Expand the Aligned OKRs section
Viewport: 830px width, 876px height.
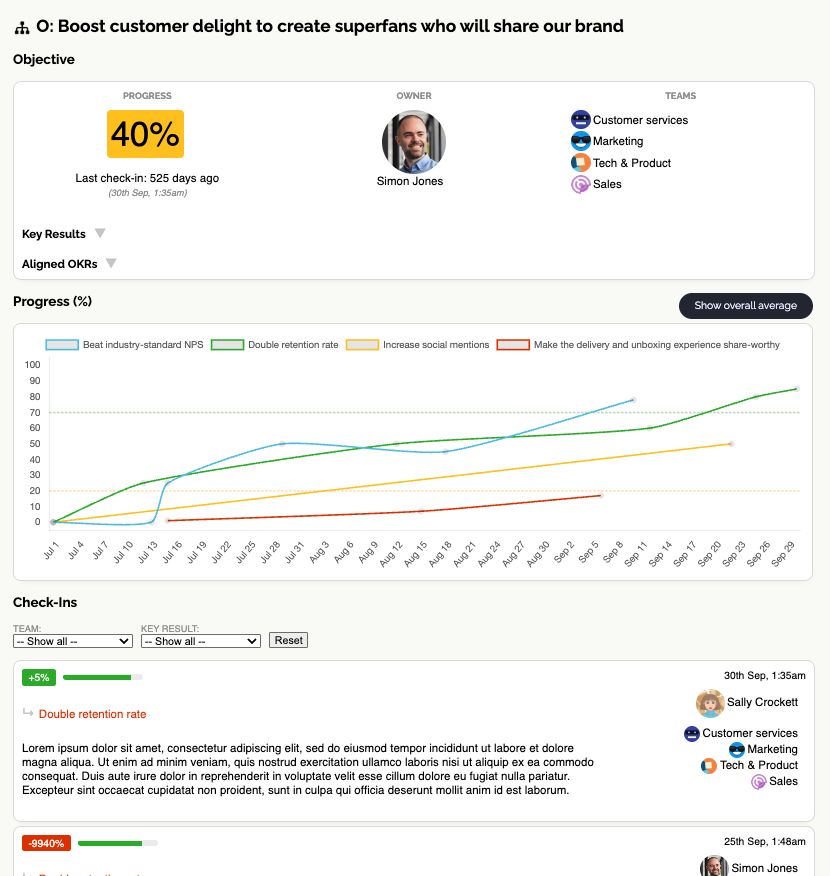click(68, 263)
